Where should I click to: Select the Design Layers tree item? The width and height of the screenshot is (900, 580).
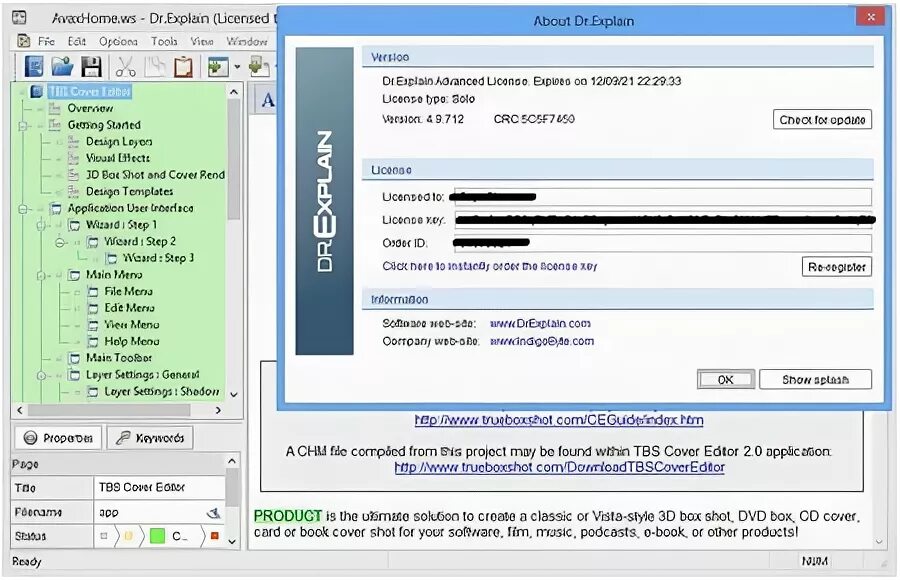click(x=119, y=141)
